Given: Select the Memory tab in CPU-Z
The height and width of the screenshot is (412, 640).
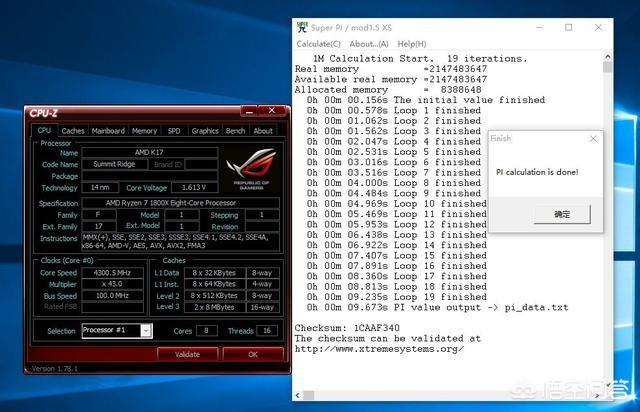Looking at the screenshot, I should coord(144,131).
